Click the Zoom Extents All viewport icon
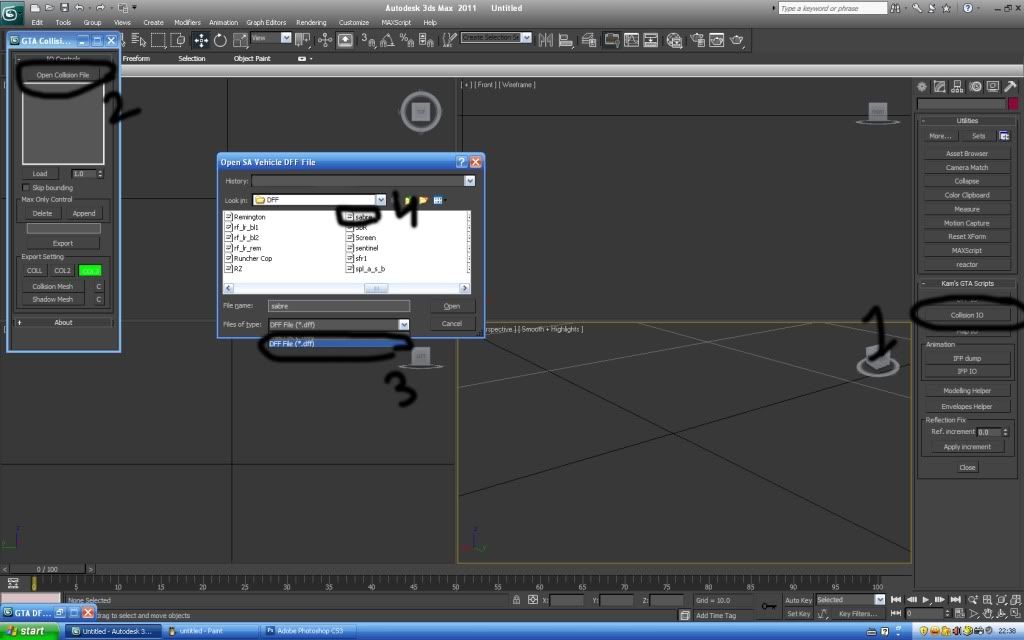Viewport: 1024px width, 640px height. pyautogui.click(x=1016, y=600)
